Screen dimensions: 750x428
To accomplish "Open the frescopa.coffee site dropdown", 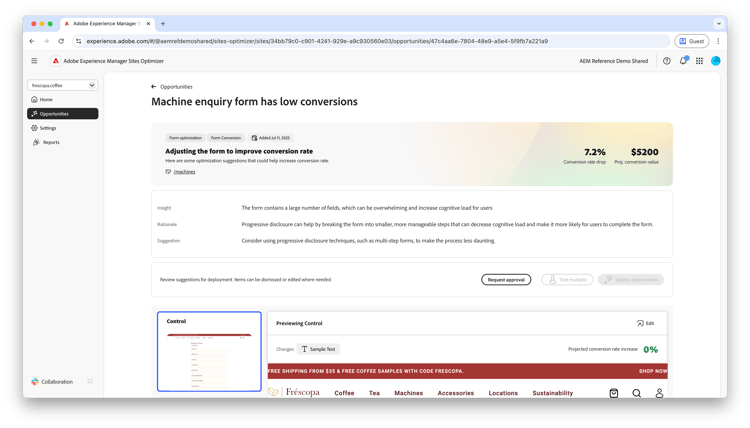I will click(63, 85).
